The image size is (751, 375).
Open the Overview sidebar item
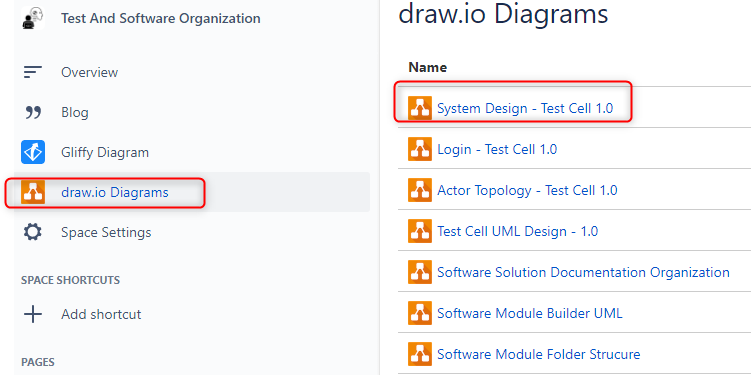click(89, 72)
